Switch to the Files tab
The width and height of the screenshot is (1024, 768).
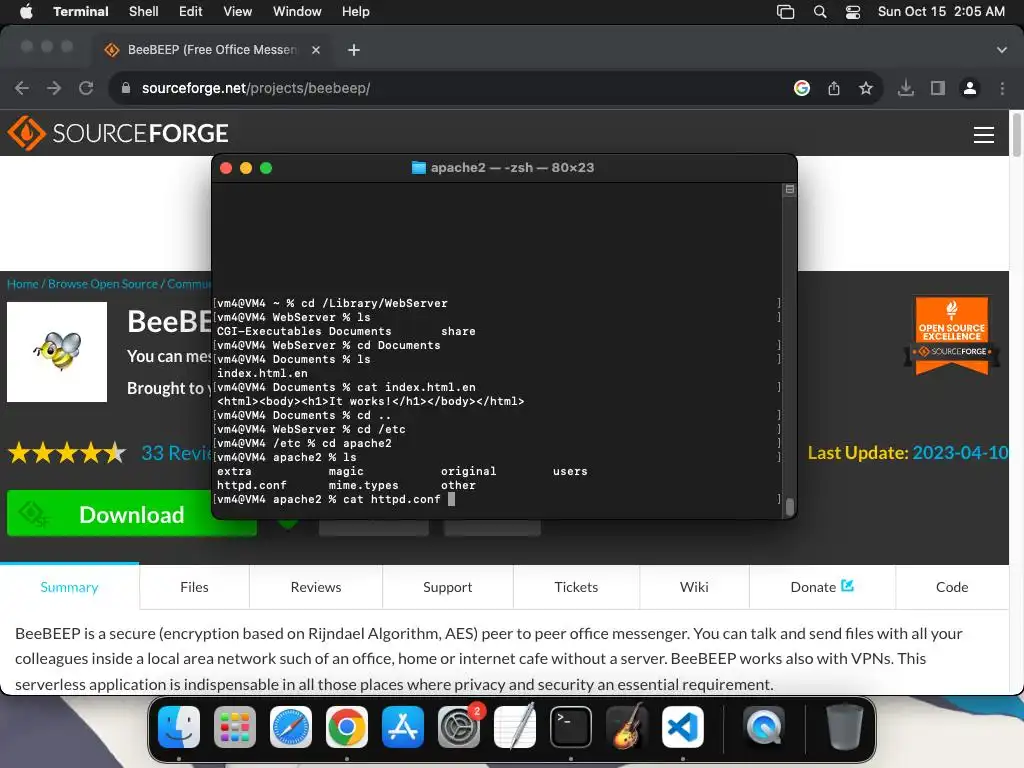194,587
